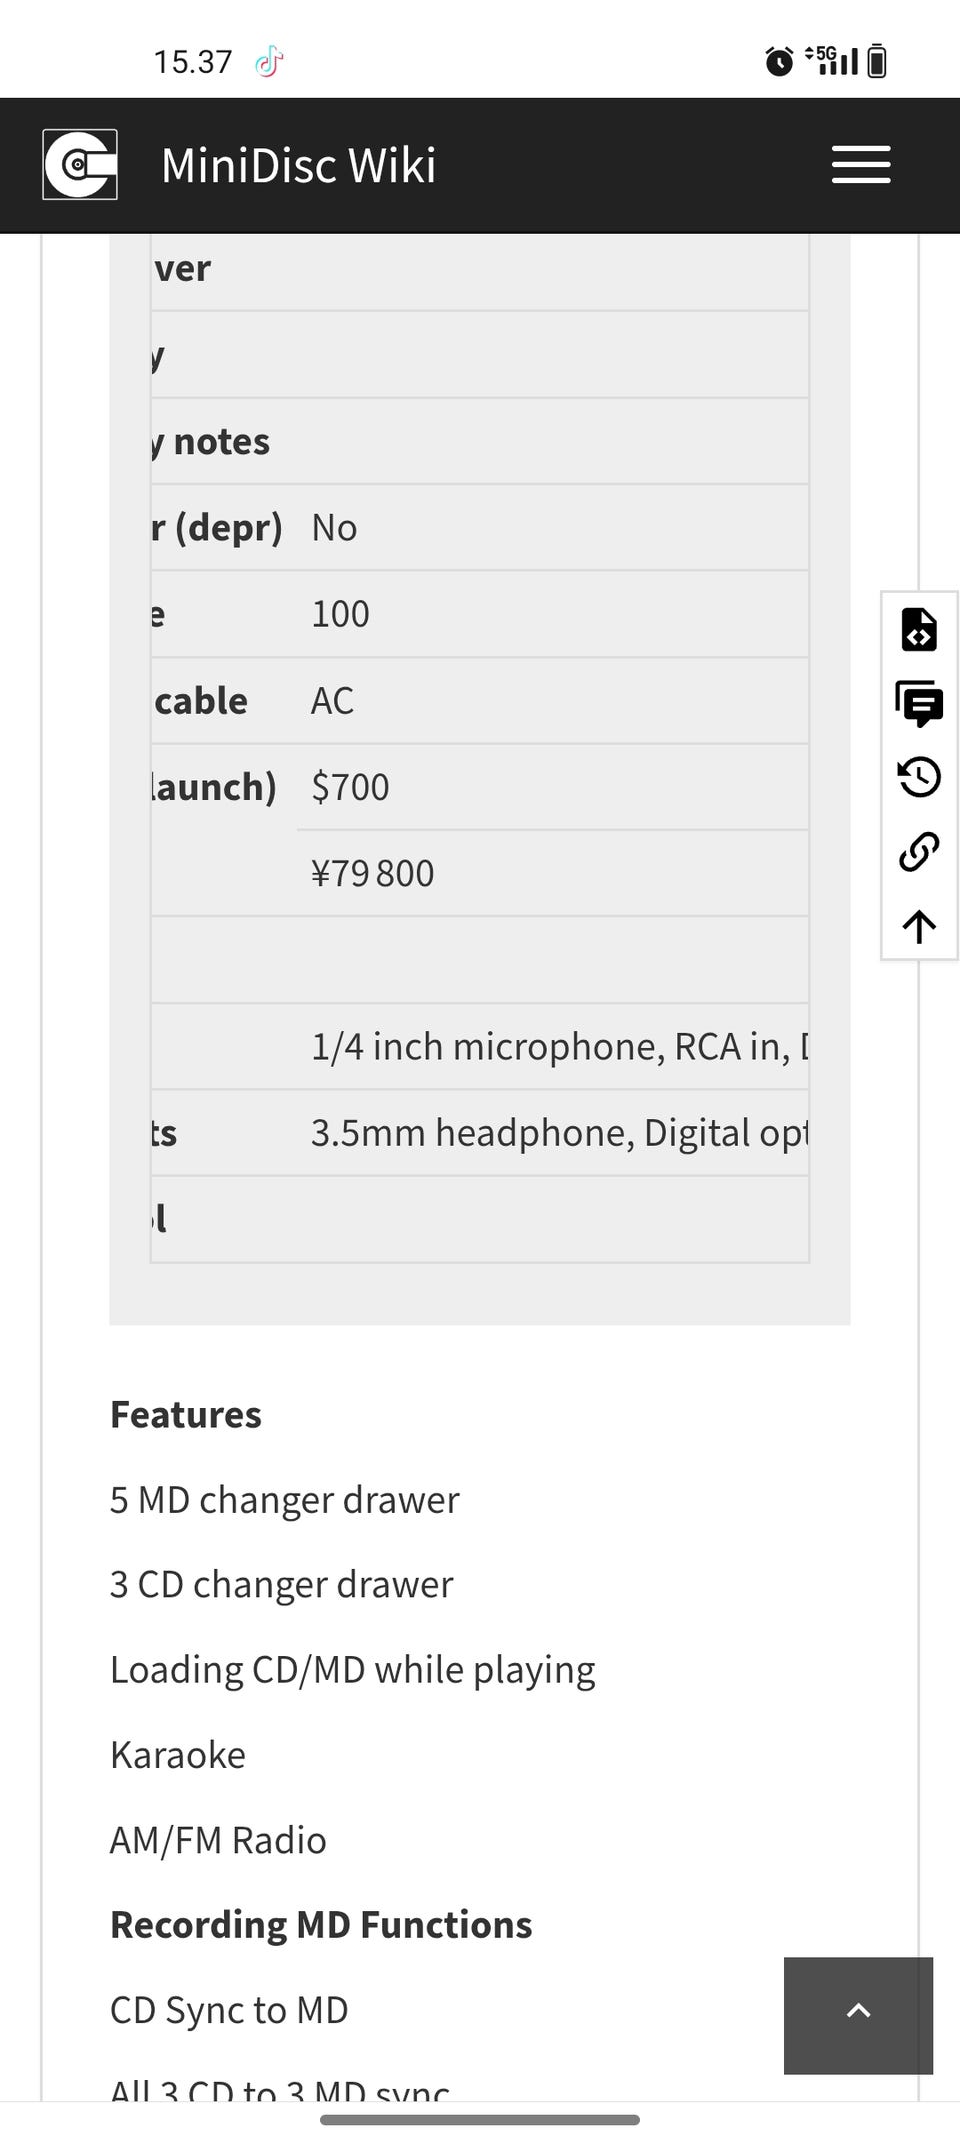Select the ¥79 800 price cell
Viewport: 960px width, 2144px height.
click(372, 873)
